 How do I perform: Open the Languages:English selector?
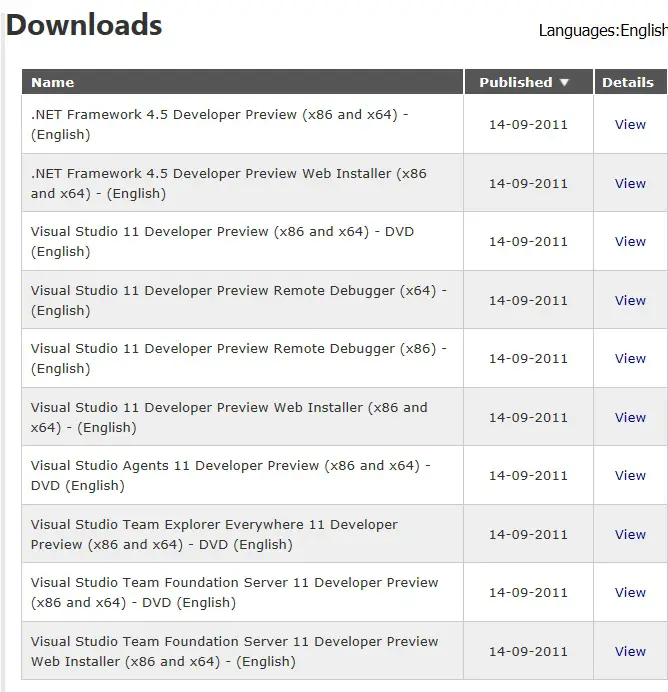(x=603, y=30)
